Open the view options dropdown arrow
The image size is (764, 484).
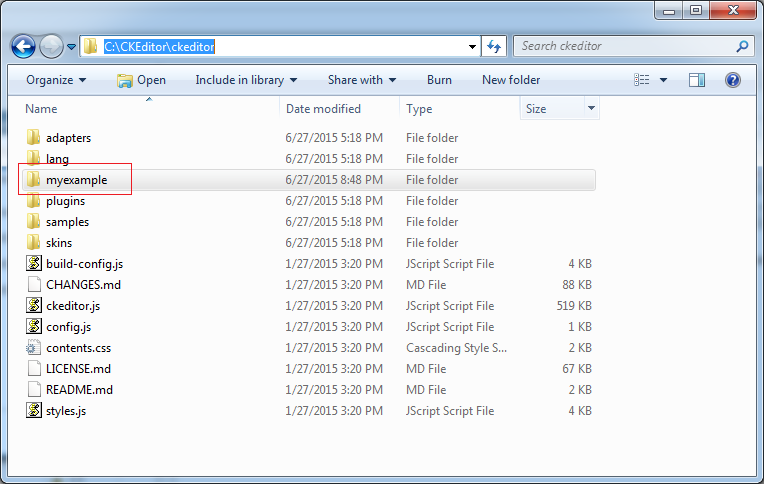tap(663, 80)
